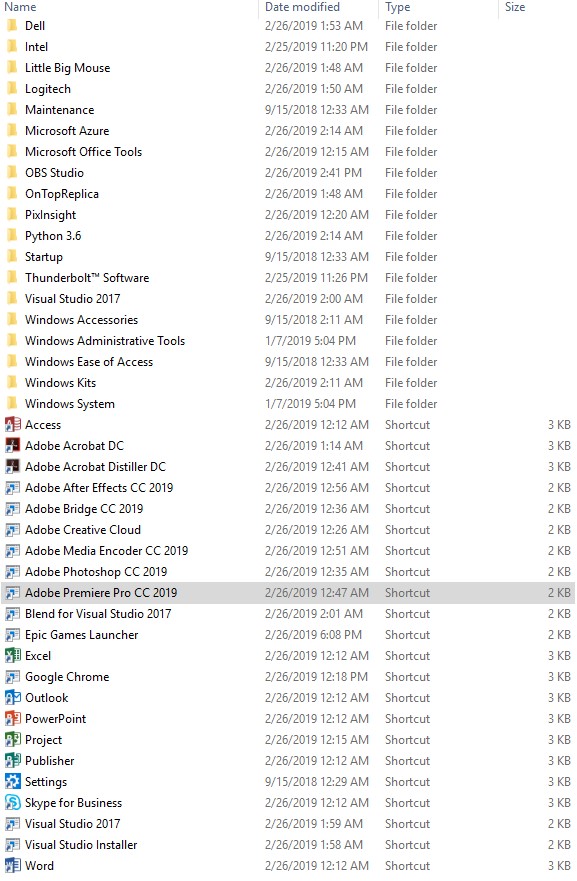Click the Adobe Premiere Pro CC 2019 icon
The height and width of the screenshot is (881, 577).
tap(12, 593)
